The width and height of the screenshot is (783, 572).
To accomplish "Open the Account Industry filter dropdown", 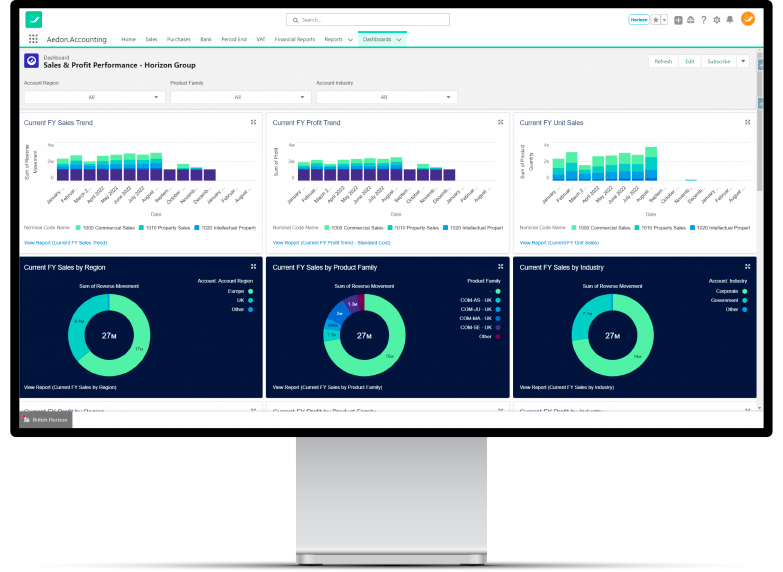I will click(x=386, y=97).
